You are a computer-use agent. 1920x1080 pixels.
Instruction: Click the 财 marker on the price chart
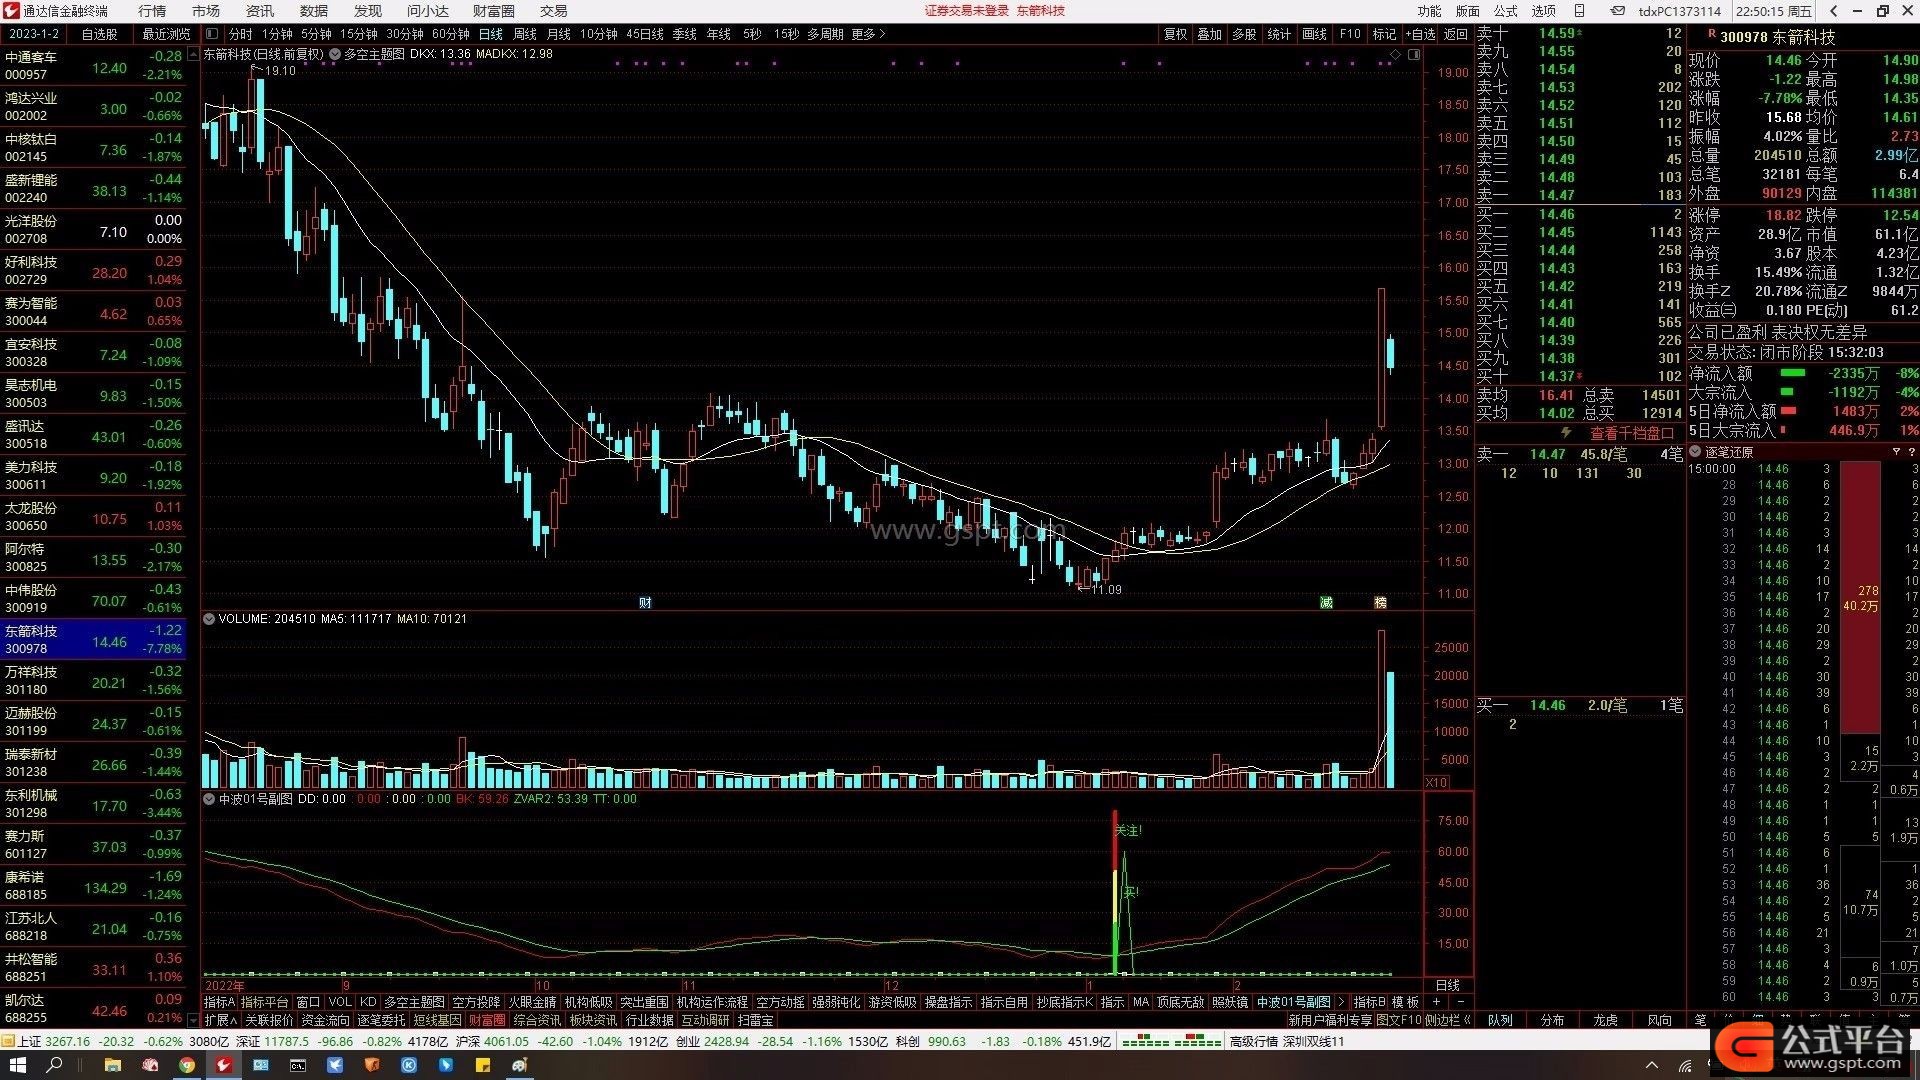click(x=645, y=602)
